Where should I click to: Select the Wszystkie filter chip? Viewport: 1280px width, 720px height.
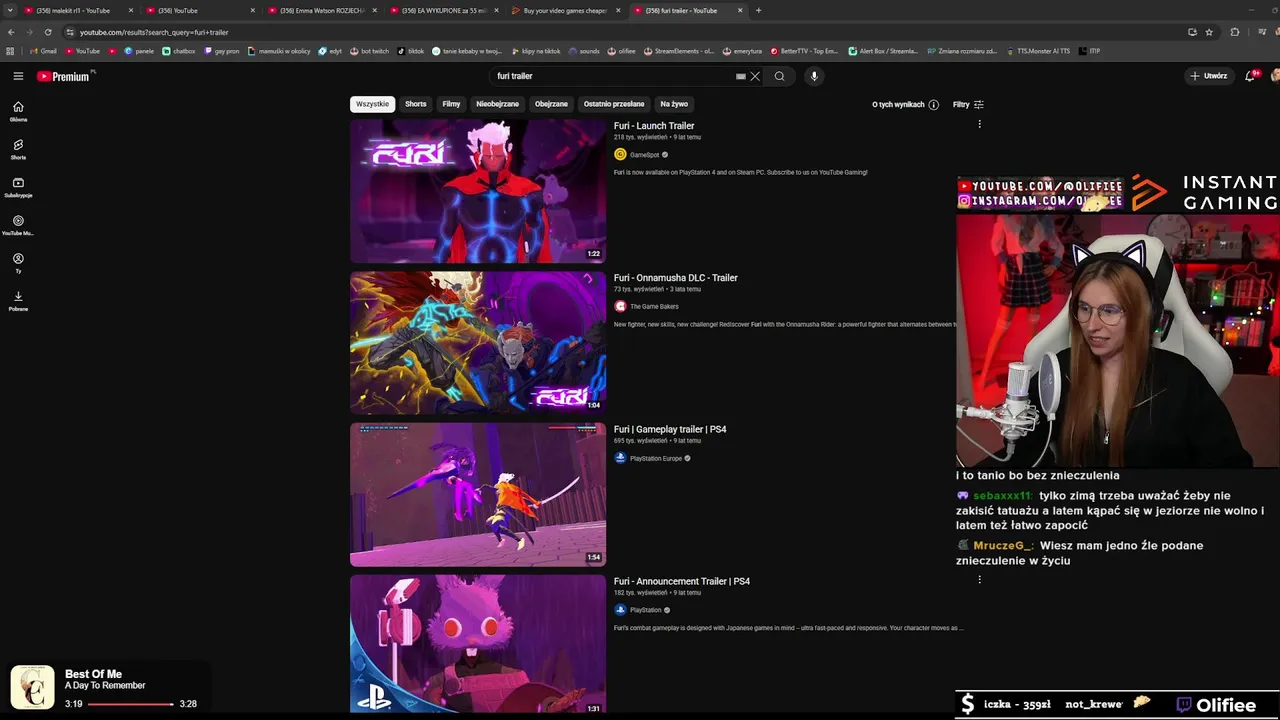pyautogui.click(x=372, y=104)
